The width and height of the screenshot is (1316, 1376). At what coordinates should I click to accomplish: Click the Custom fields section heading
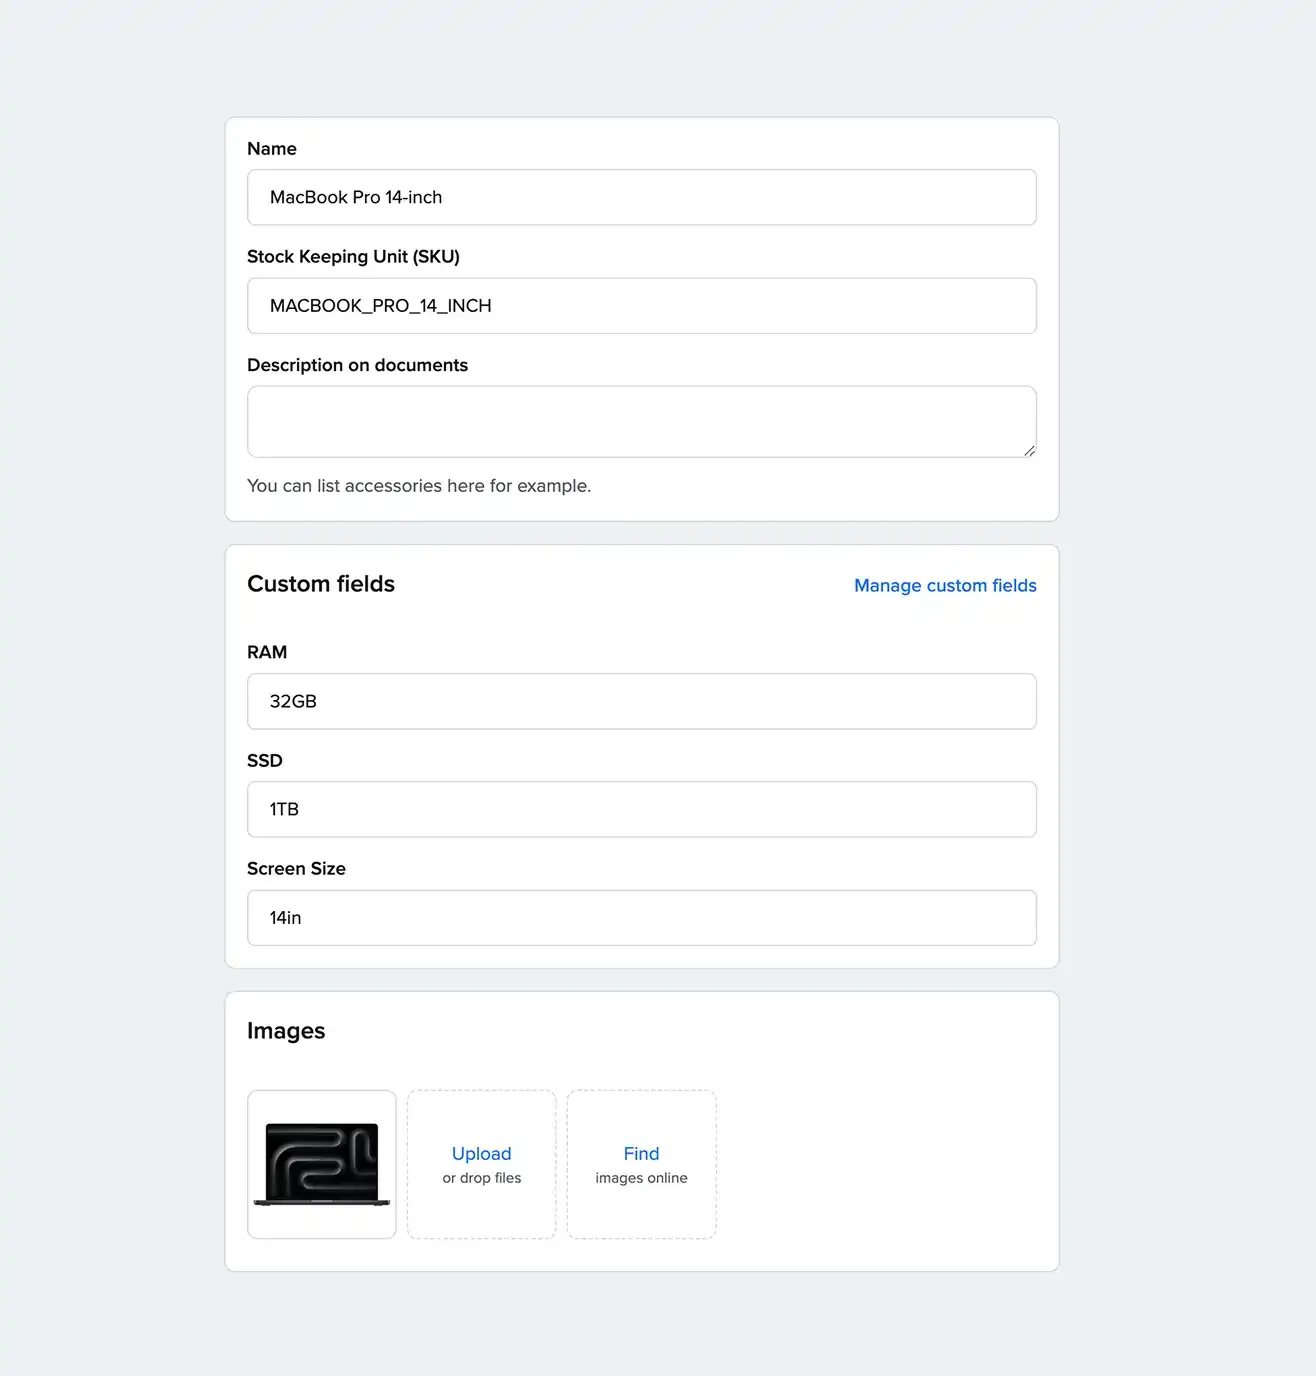(x=321, y=584)
